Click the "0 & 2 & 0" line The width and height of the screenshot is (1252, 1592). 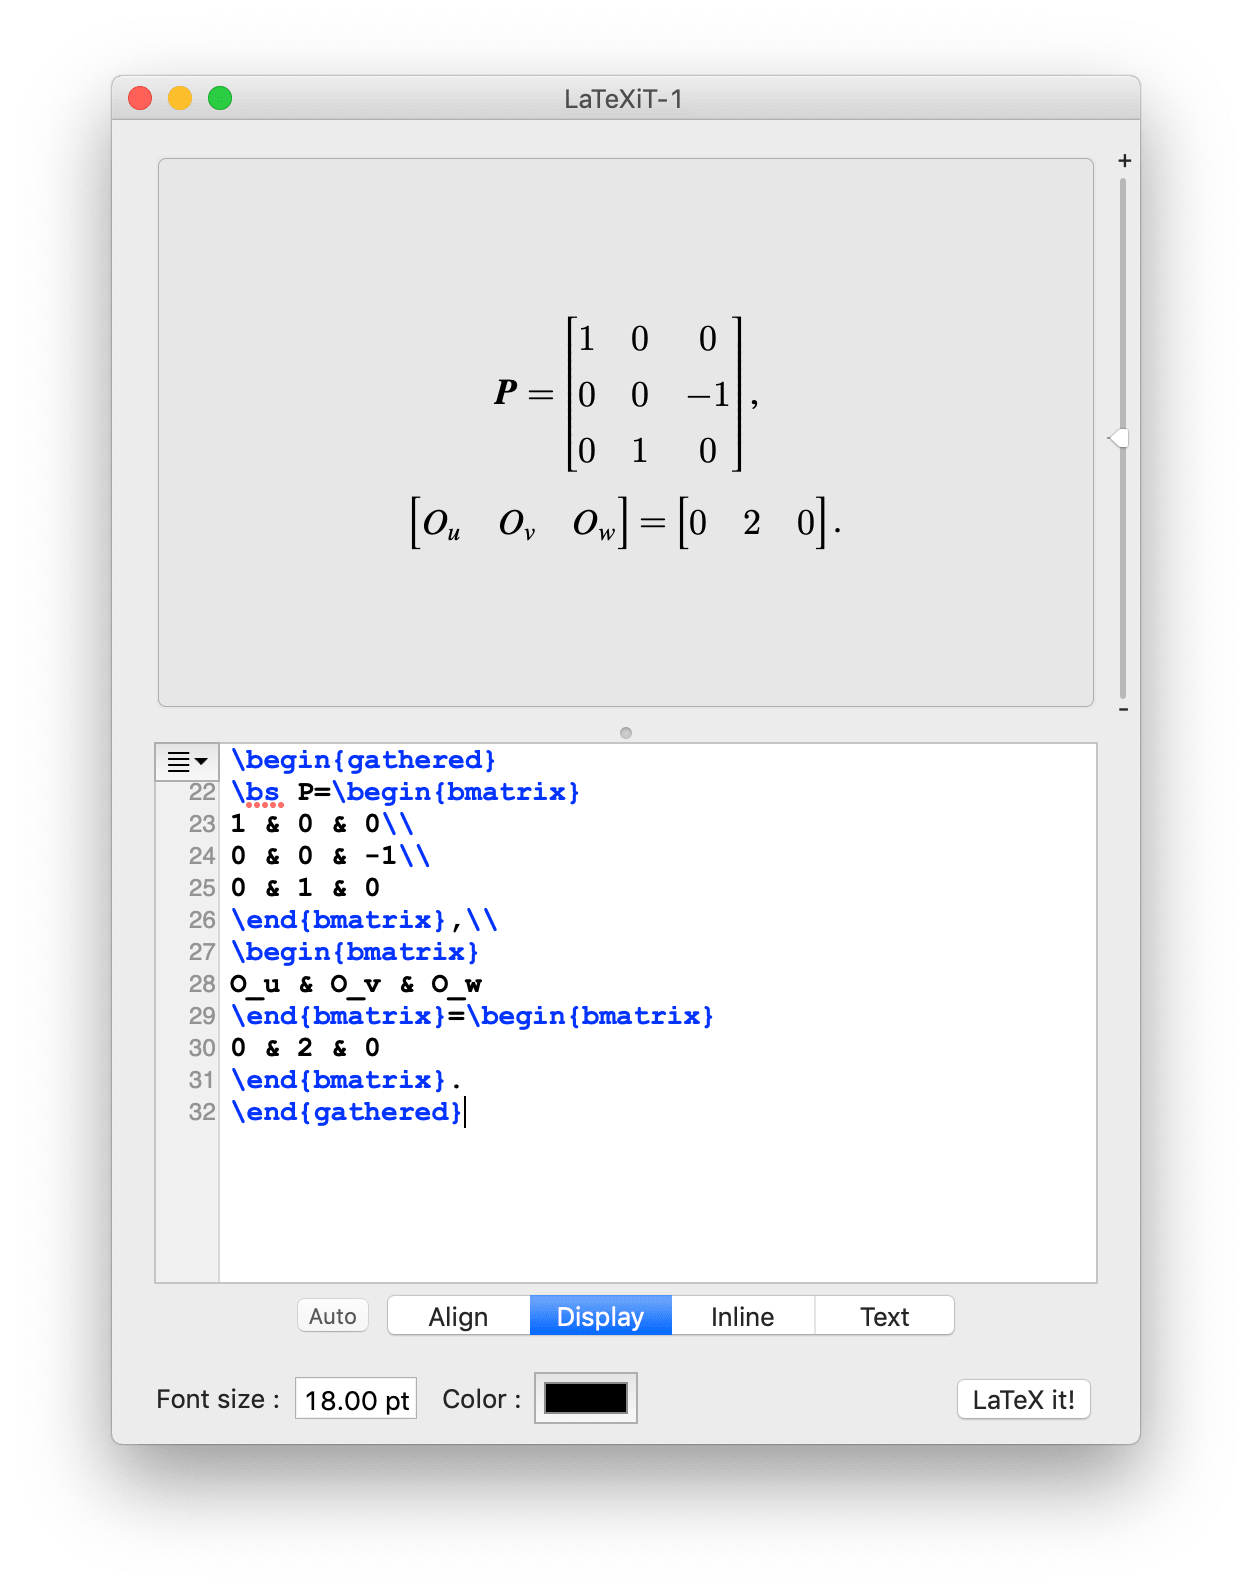click(x=305, y=1048)
